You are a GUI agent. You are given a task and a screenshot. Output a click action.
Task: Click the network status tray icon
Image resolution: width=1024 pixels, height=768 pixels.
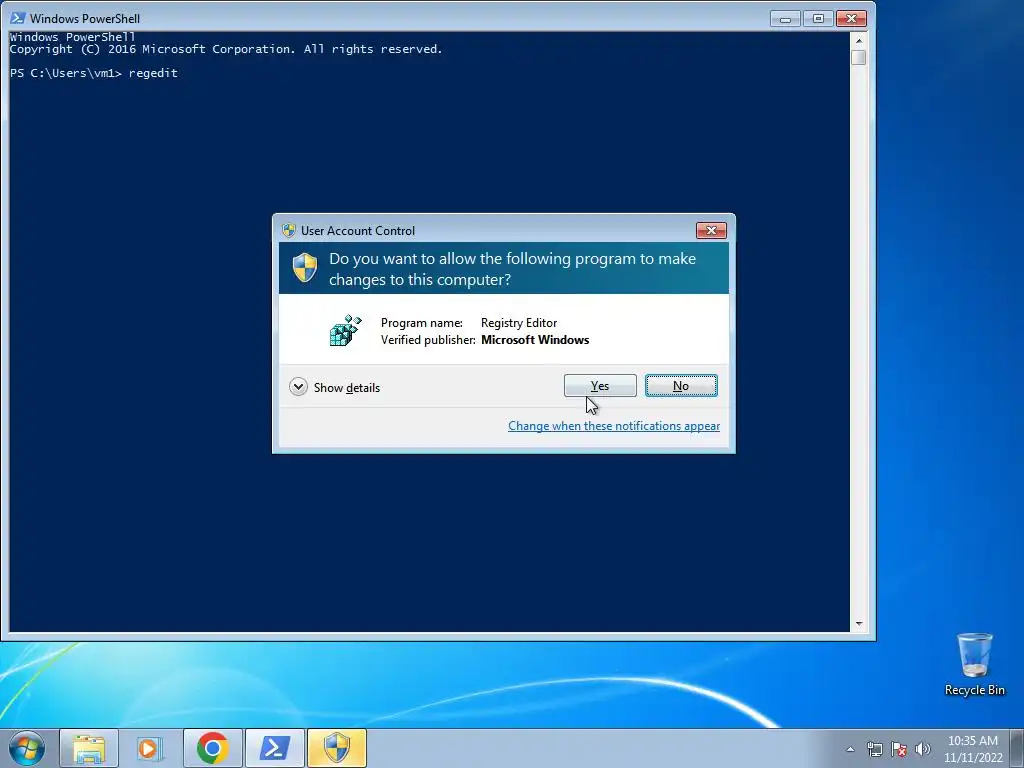click(x=874, y=749)
